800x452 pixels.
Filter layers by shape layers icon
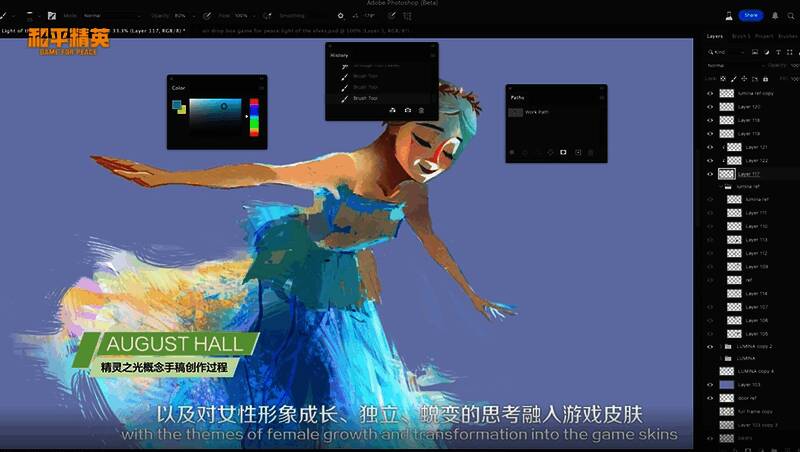tap(789, 52)
